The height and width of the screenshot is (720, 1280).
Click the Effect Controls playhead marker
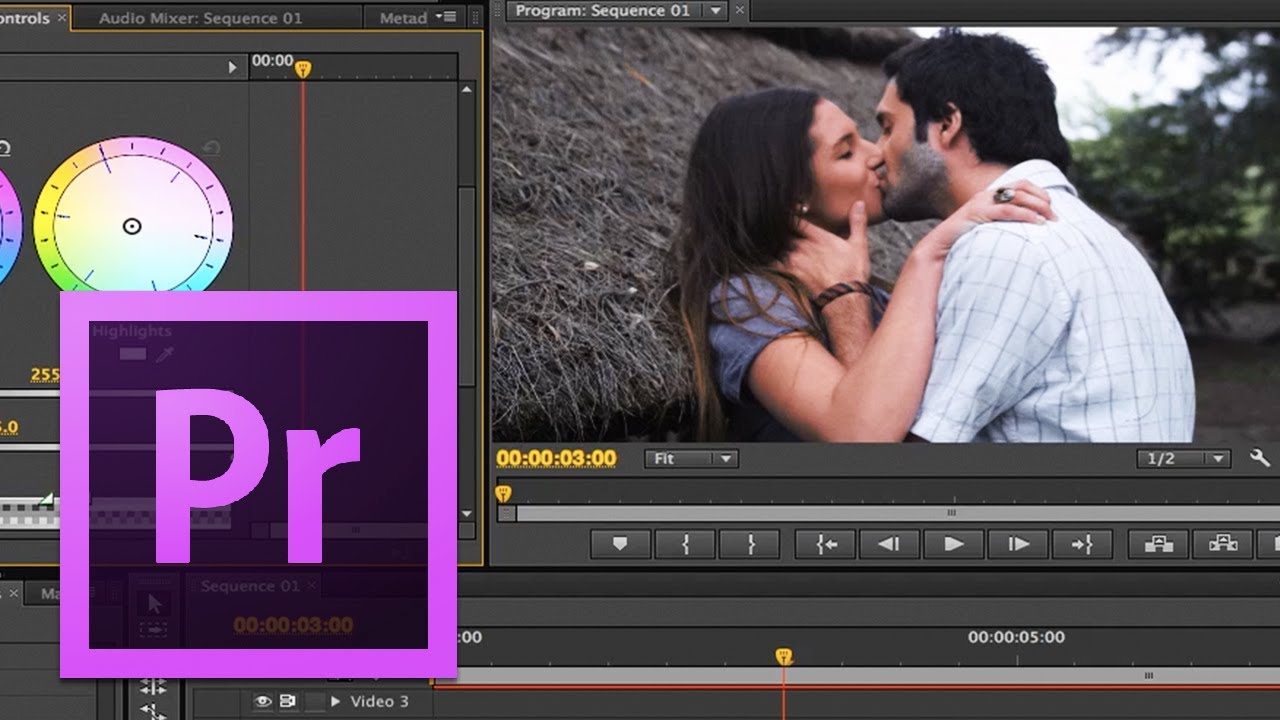[x=303, y=69]
